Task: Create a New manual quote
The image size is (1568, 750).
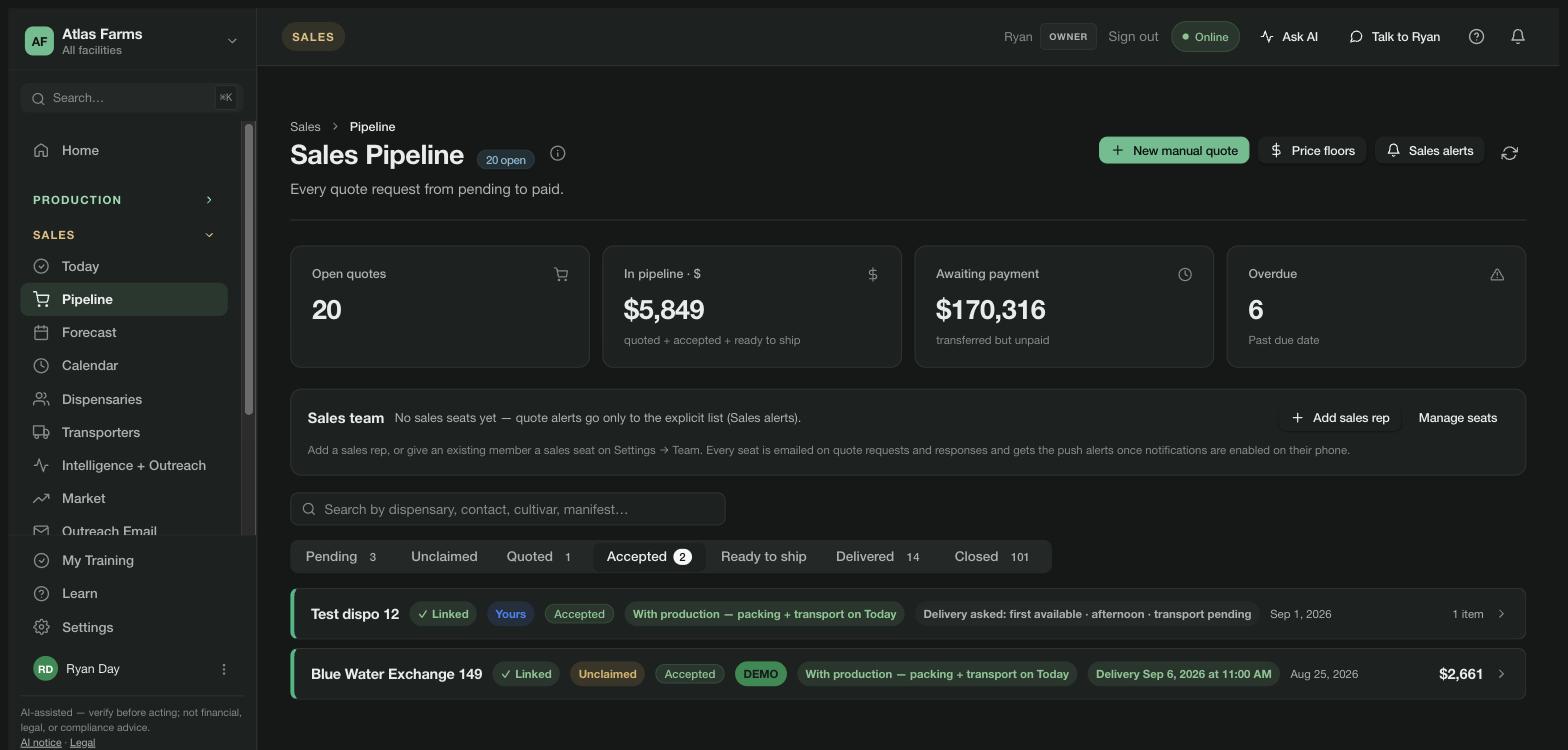Action: 1174,151
